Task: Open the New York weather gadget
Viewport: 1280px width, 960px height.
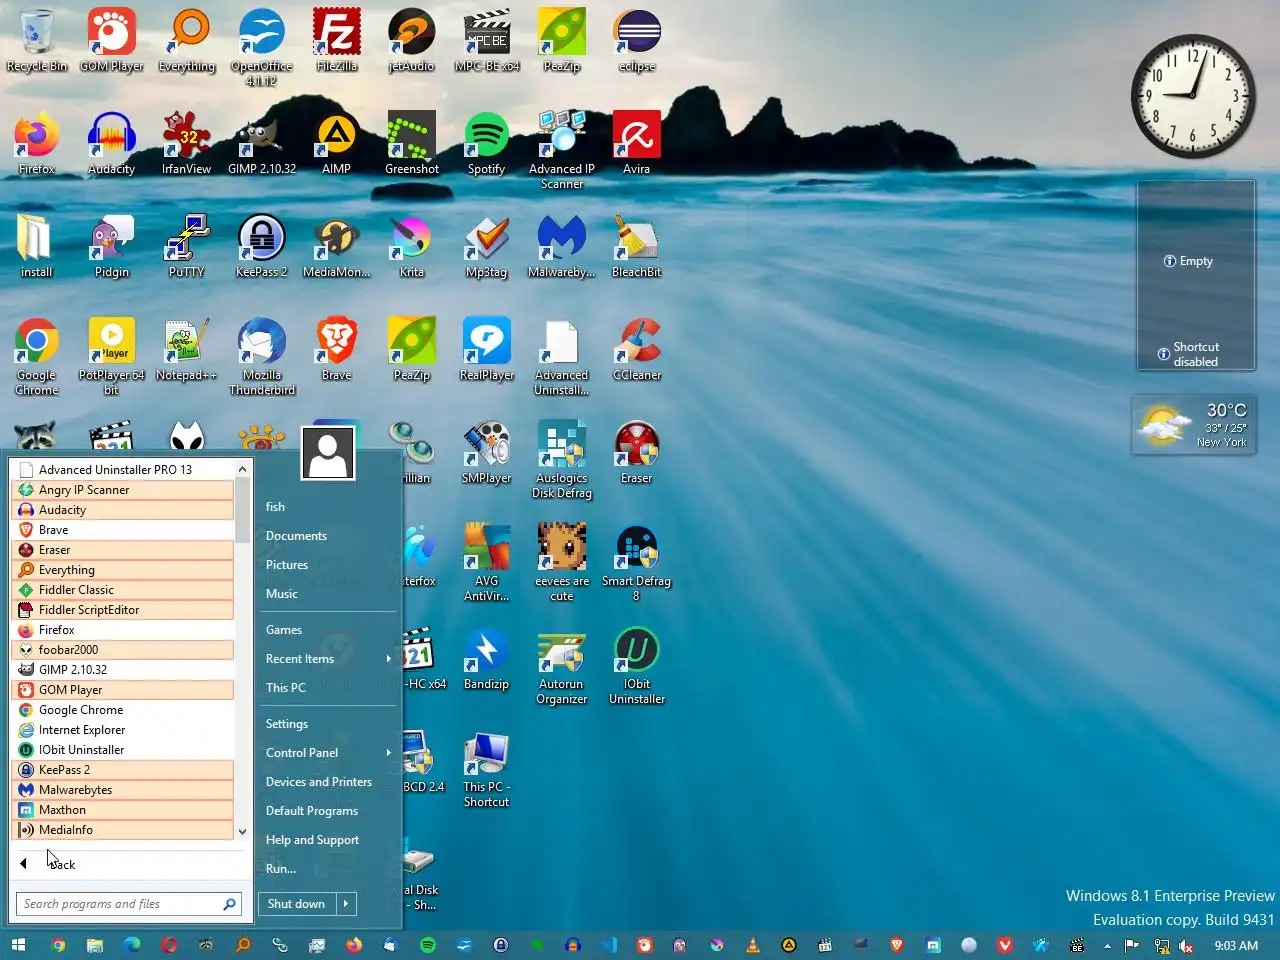Action: coord(1193,425)
